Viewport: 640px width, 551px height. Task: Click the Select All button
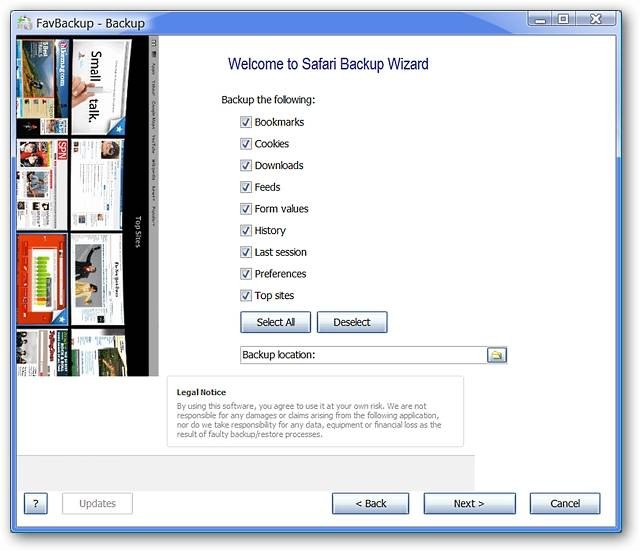[276, 322]
